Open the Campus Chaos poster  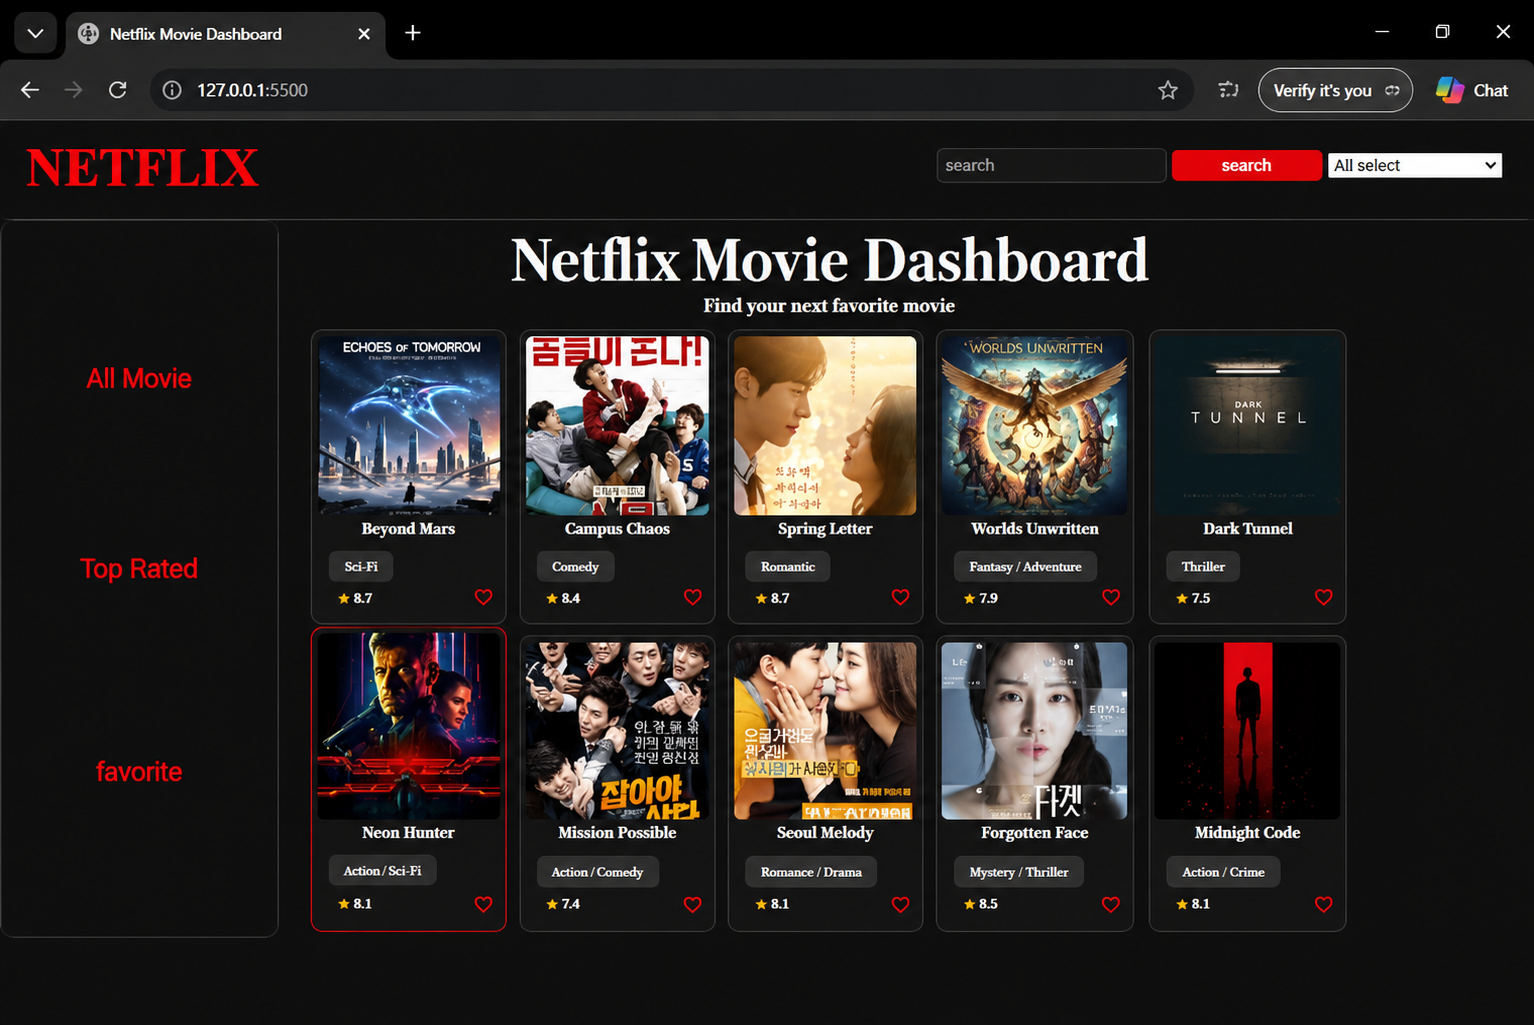click(617, 426)
